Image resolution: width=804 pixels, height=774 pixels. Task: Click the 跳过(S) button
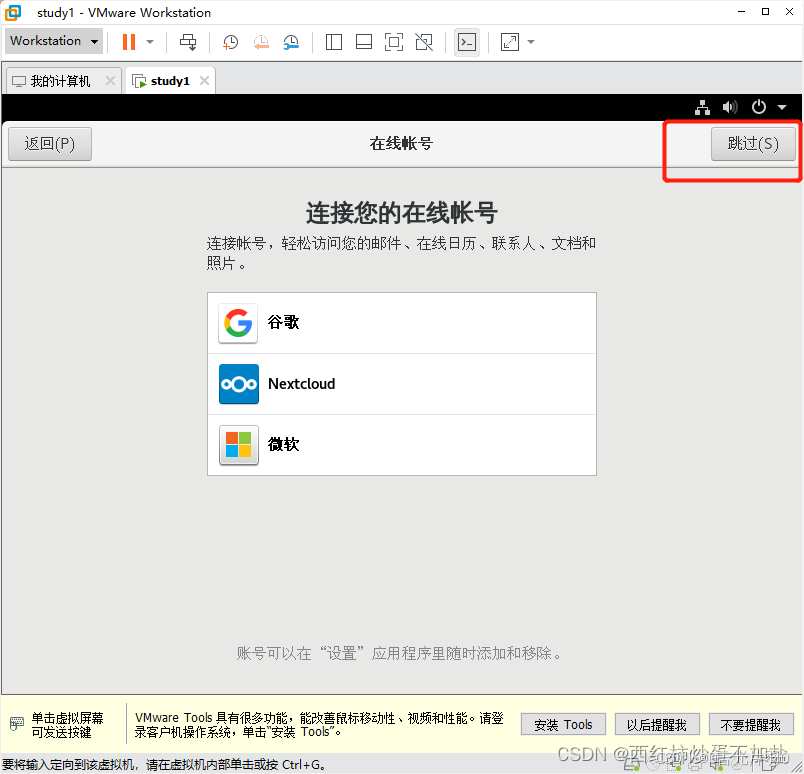coord(753,144)
